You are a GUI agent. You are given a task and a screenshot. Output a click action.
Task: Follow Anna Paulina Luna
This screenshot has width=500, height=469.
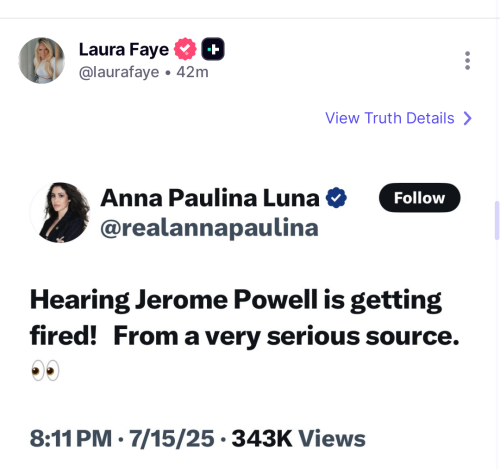420,198
